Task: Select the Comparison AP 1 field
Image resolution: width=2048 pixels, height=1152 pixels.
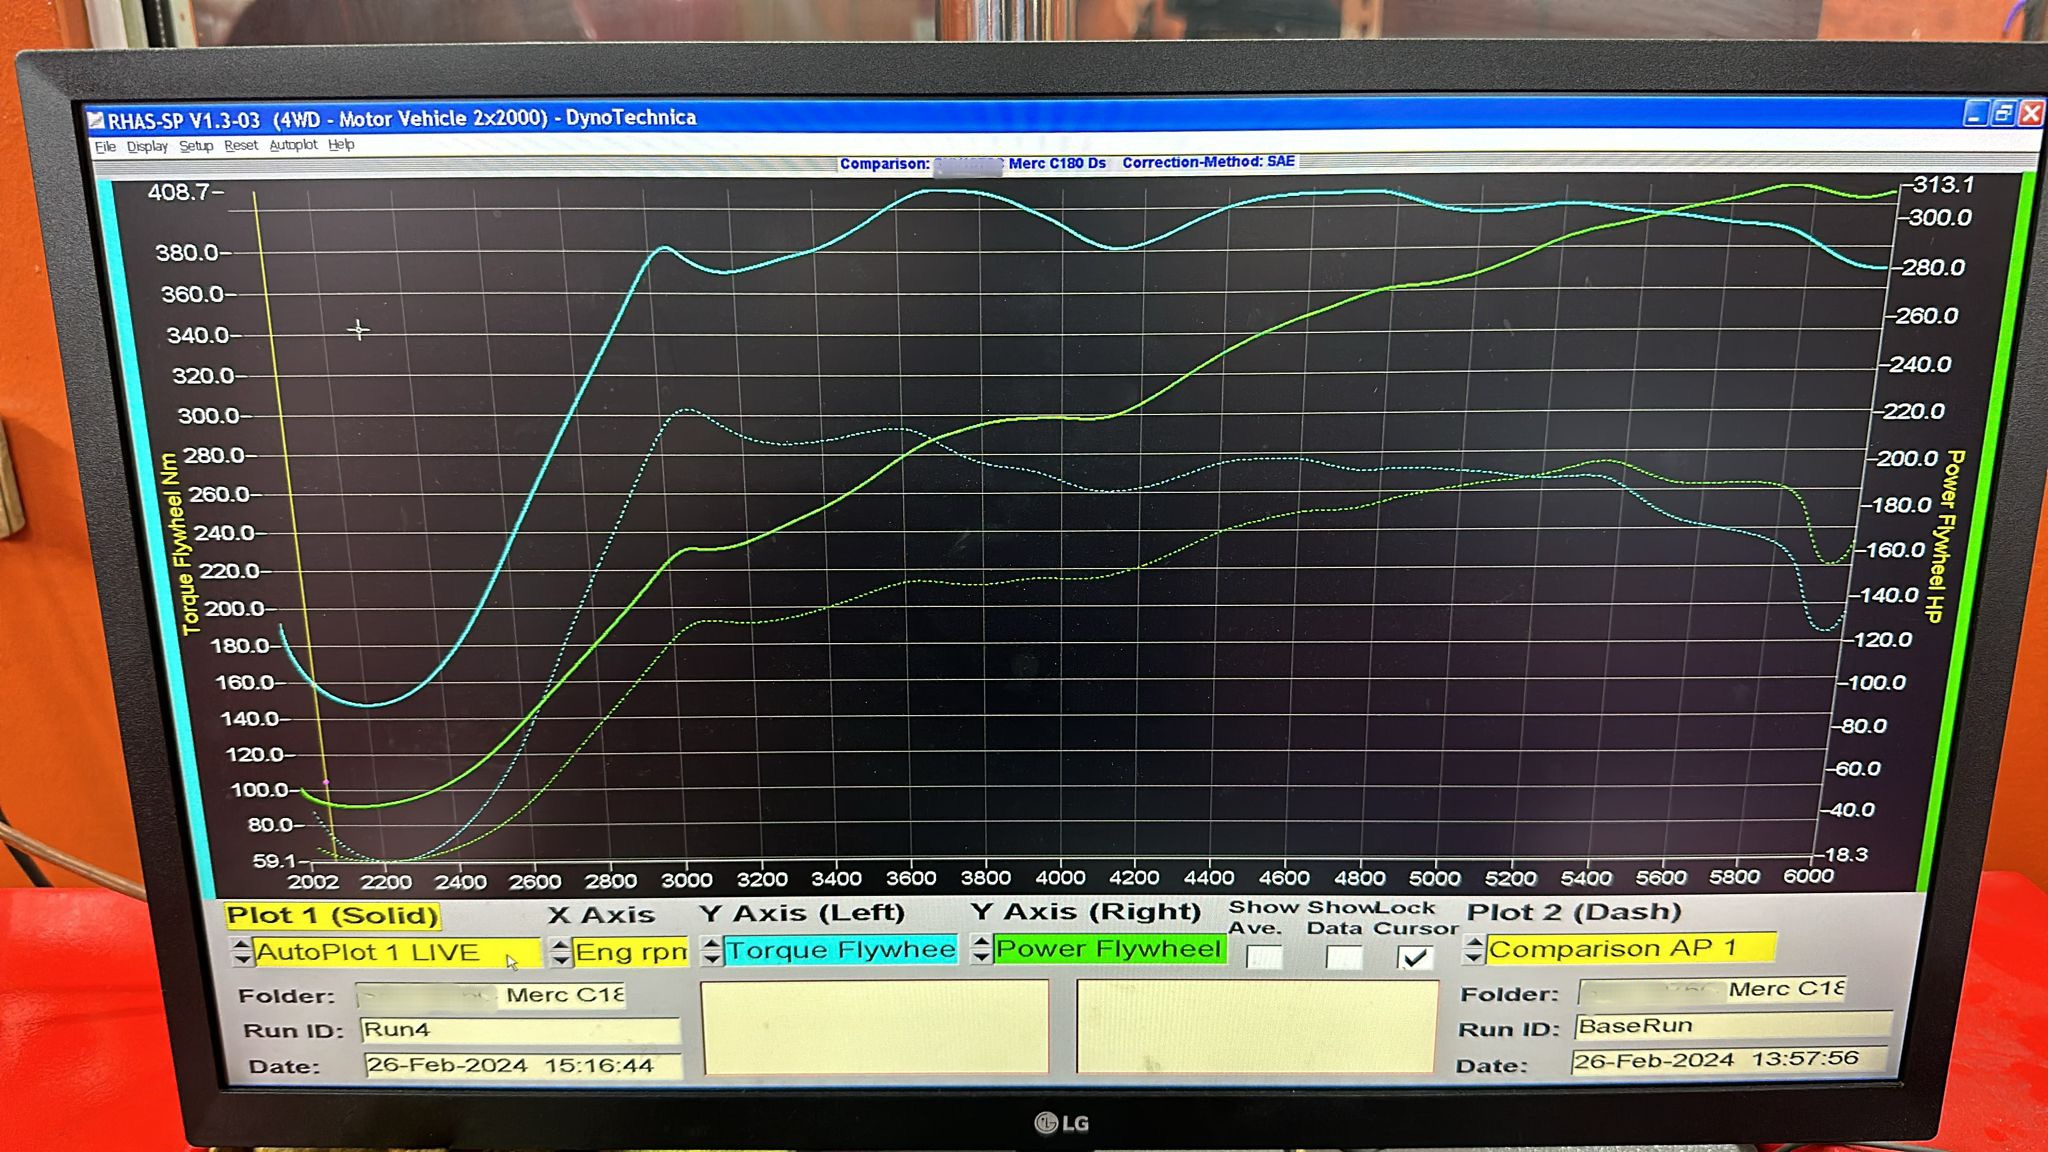Action: click(x=1631, y=948)
